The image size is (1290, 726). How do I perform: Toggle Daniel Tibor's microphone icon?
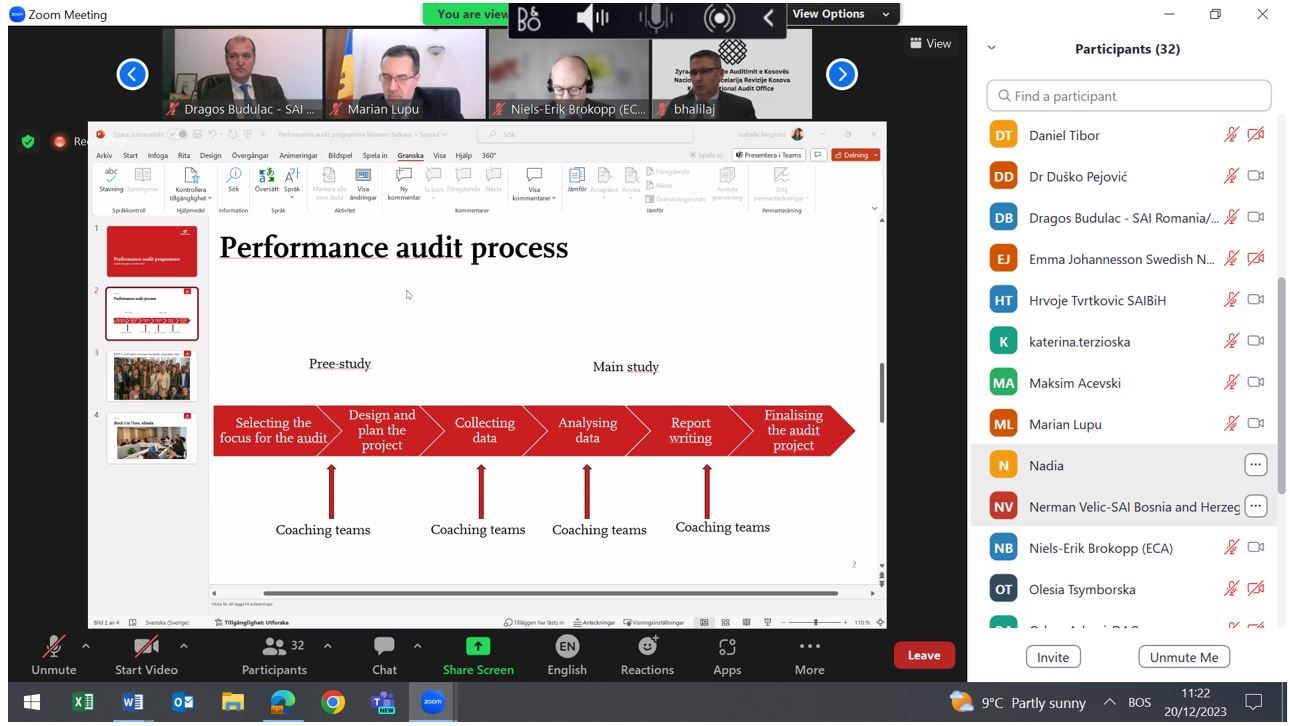point(1231,135)
